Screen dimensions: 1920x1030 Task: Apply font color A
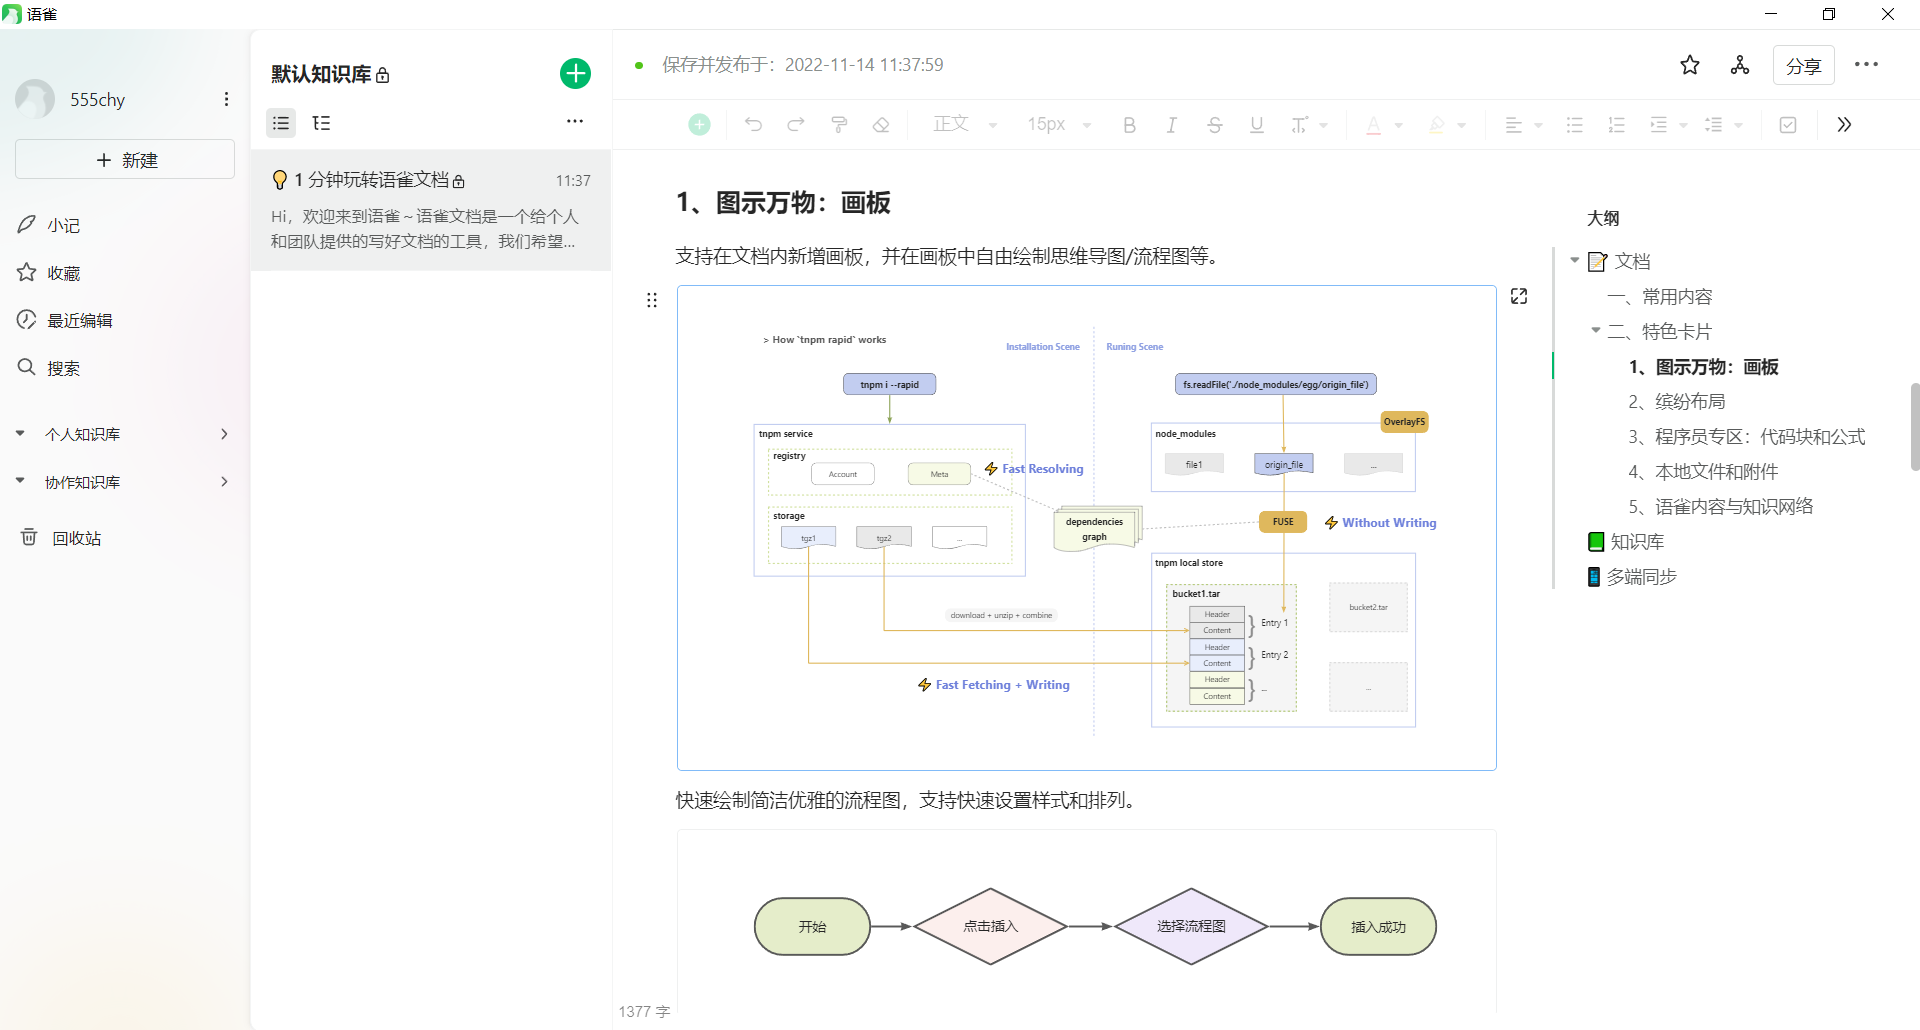1374,124
